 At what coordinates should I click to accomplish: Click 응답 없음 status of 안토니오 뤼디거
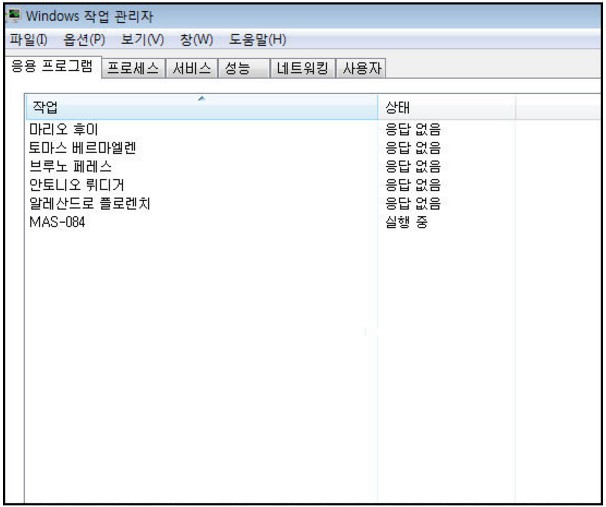point(413,185)
